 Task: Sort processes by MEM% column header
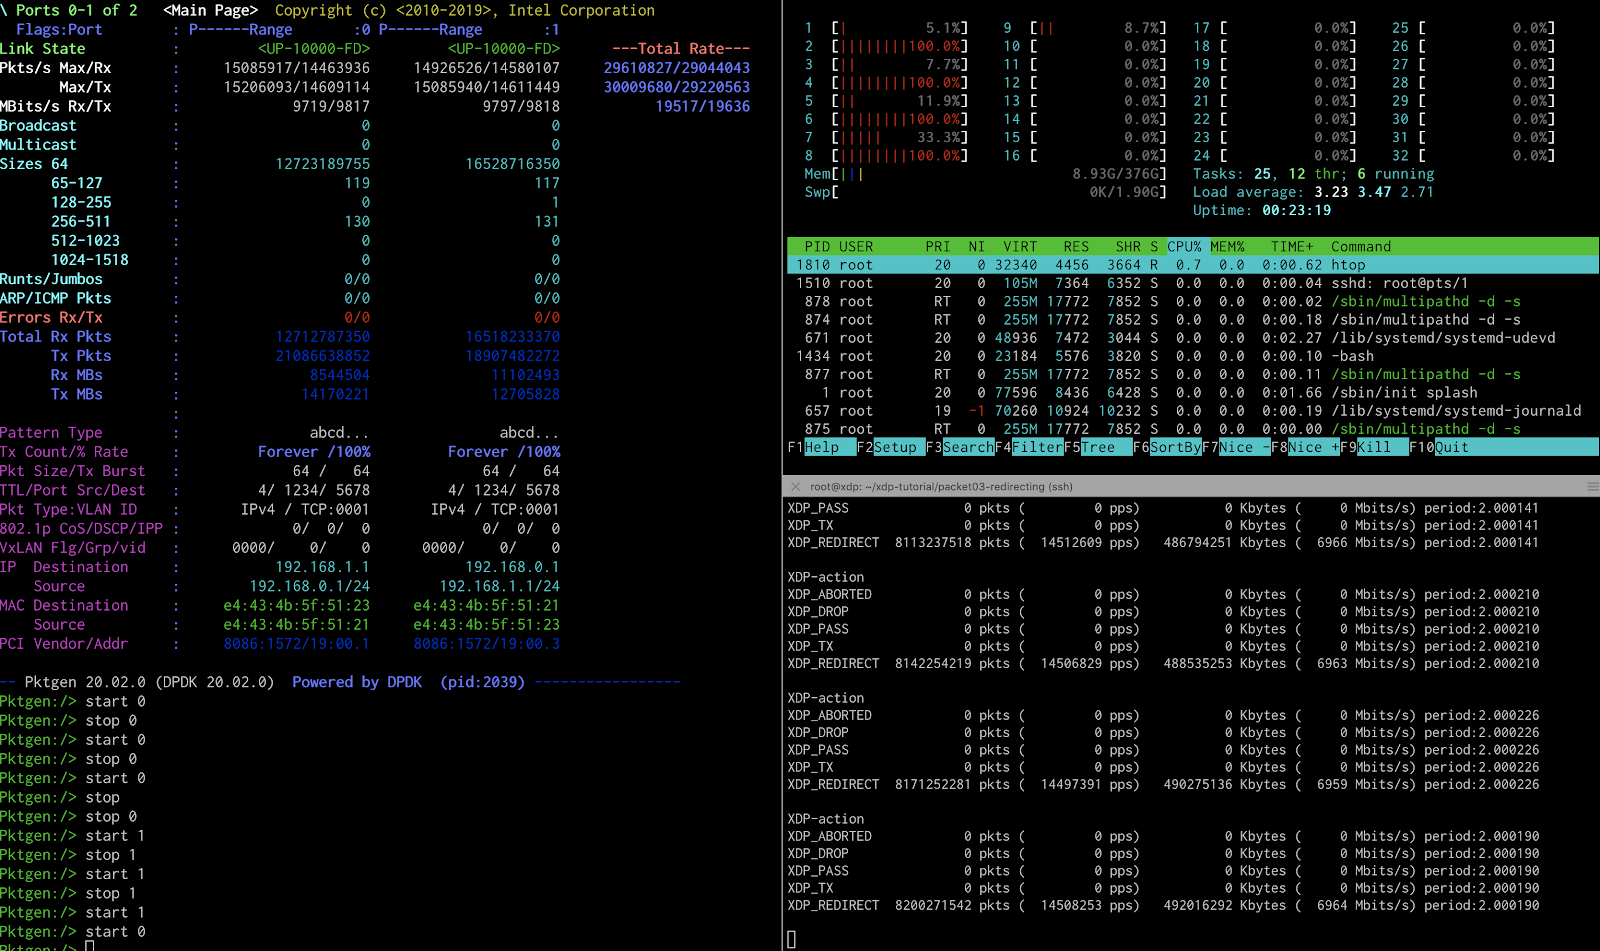[1227, 246]
